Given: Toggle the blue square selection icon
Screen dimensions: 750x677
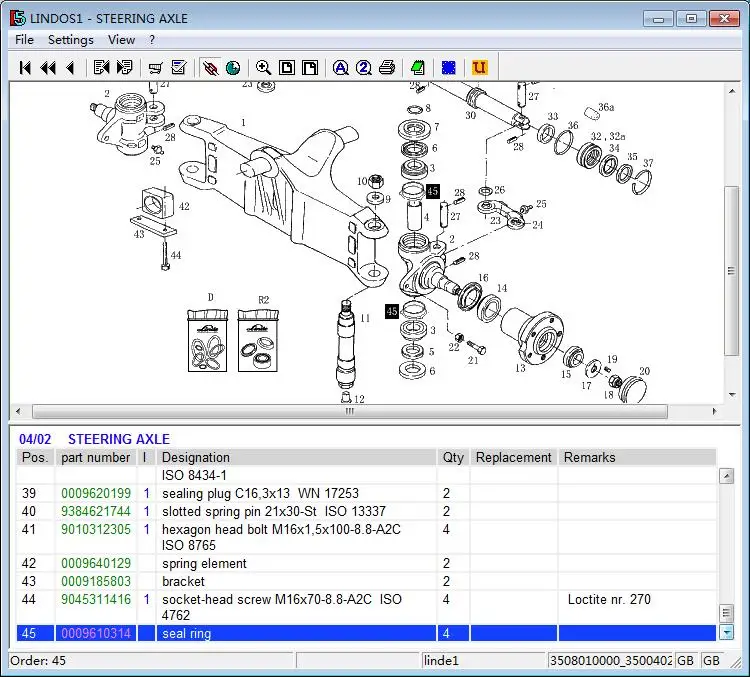Looking at the screenshot, I should click(x=449, y=67).
